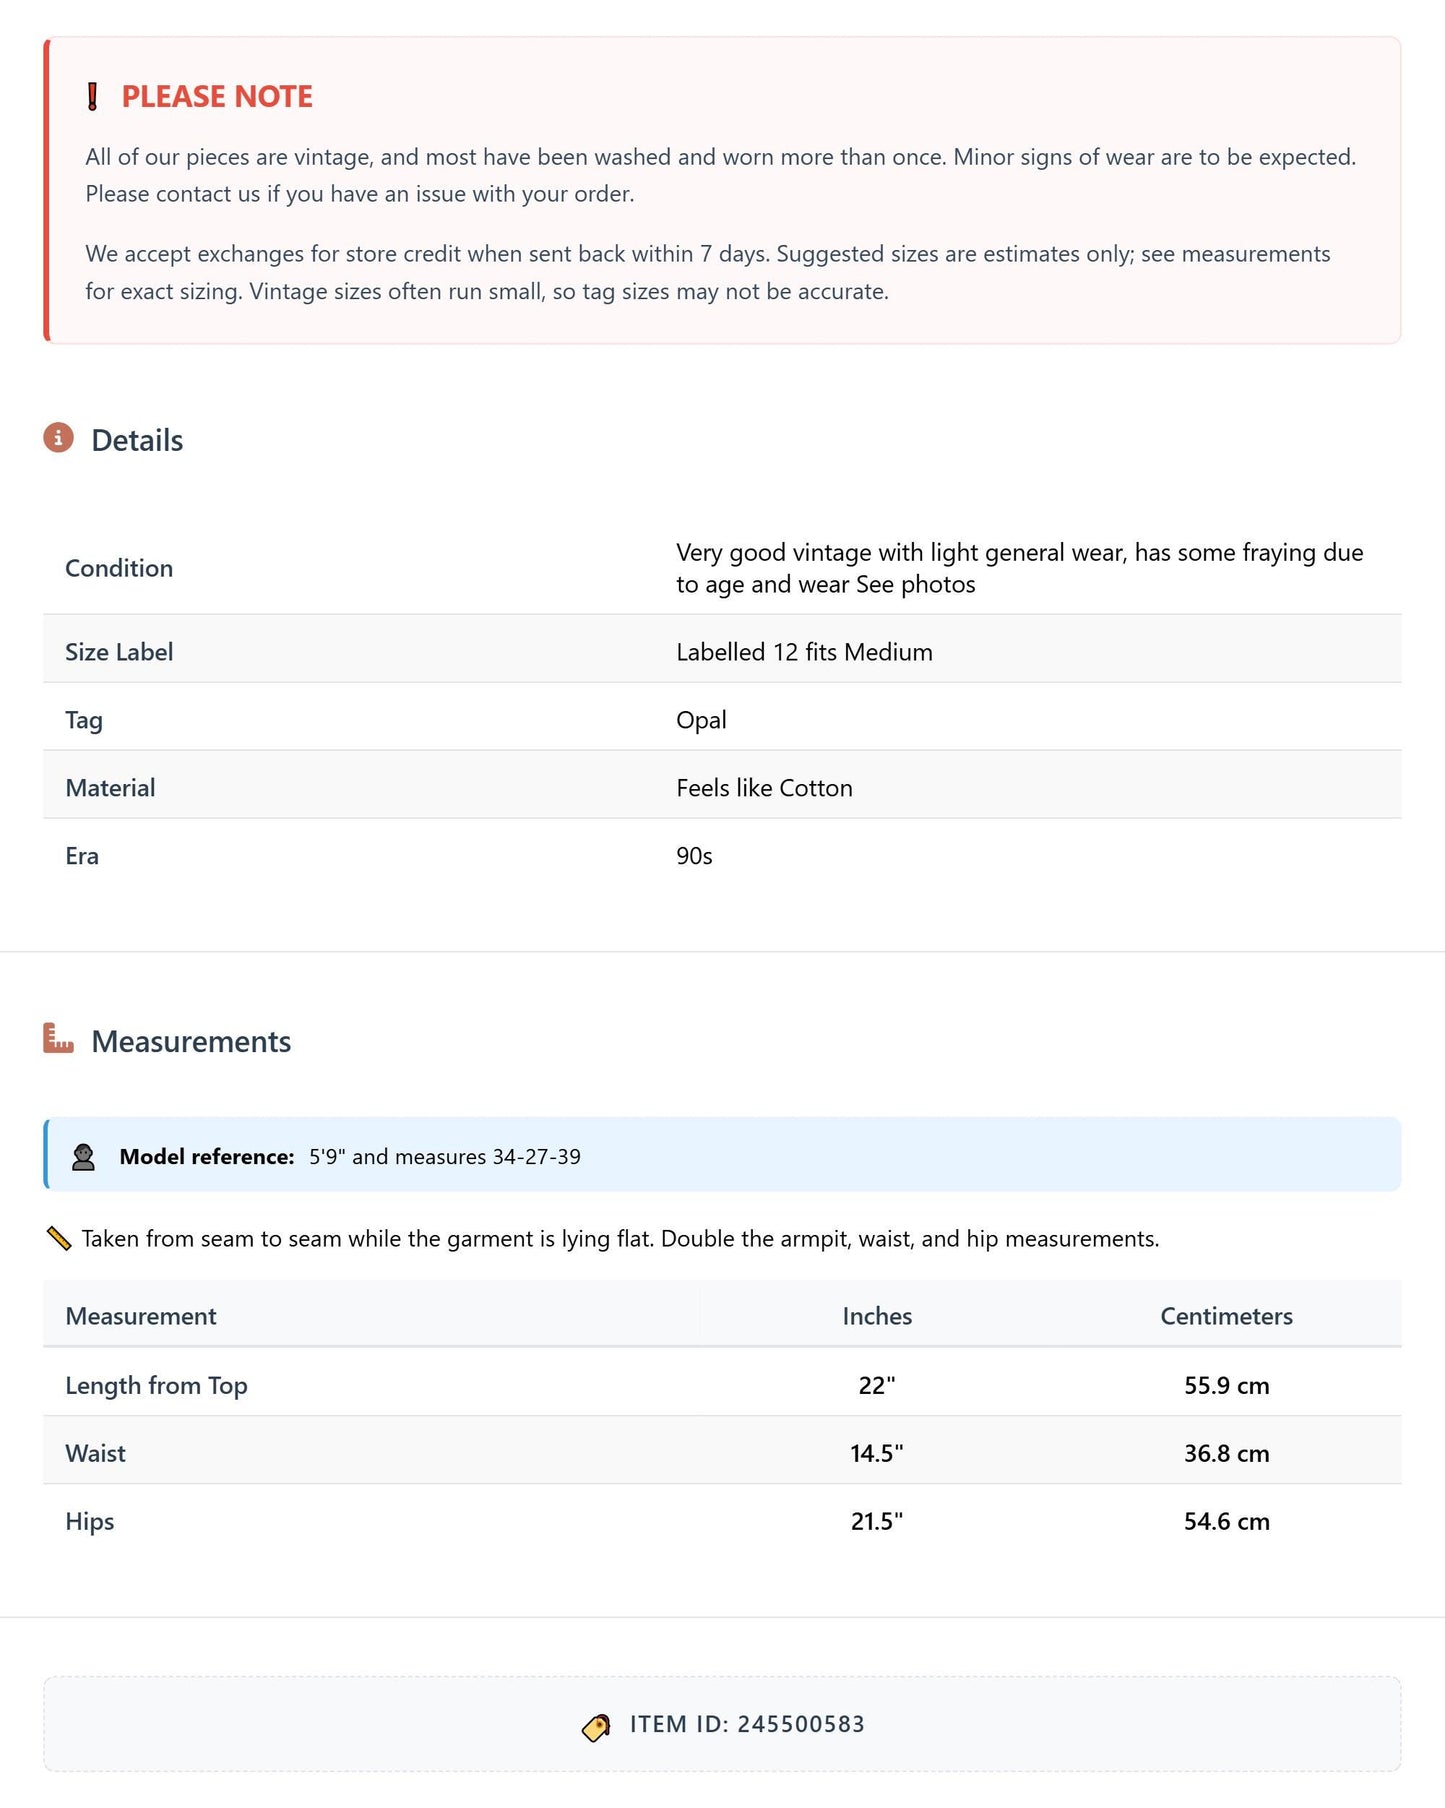Click the model reference person icon
Viewport: 1445px width, 1808px height.
click(x=84, y=1157)
